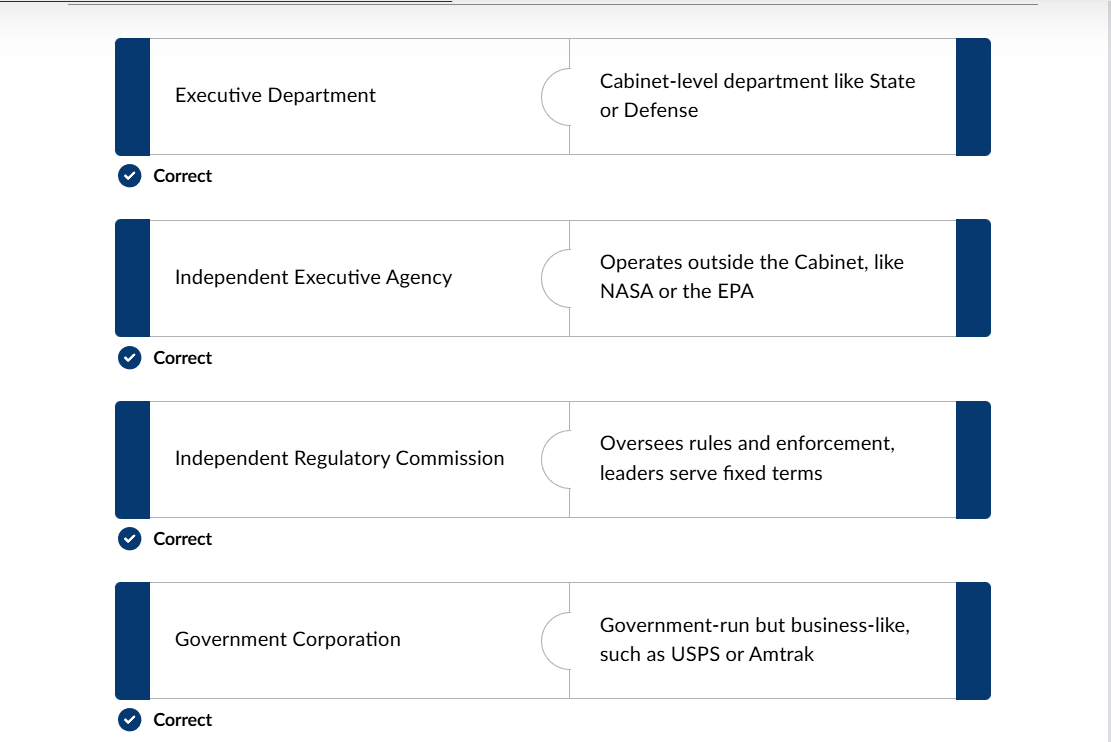1111x742 pixels.
Task: Select the Government Corporation term card
Action: [x=340, y=640]
